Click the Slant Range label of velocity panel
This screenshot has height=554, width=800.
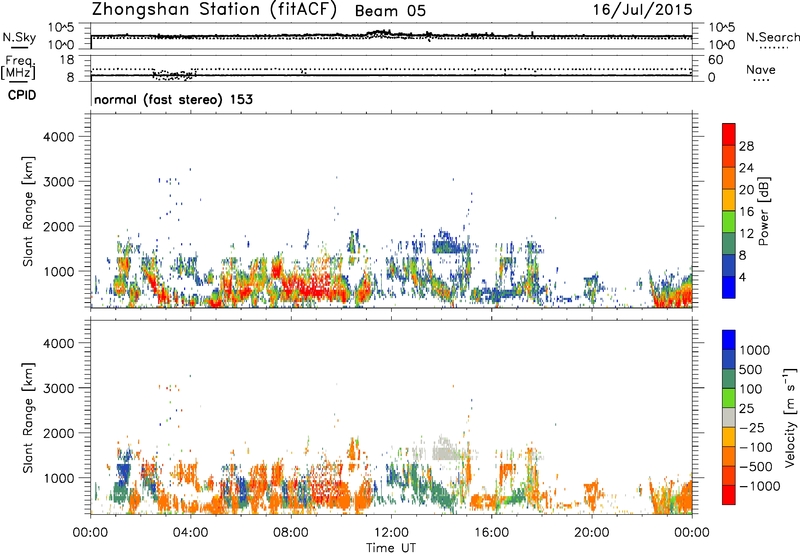tap(28, 418)
